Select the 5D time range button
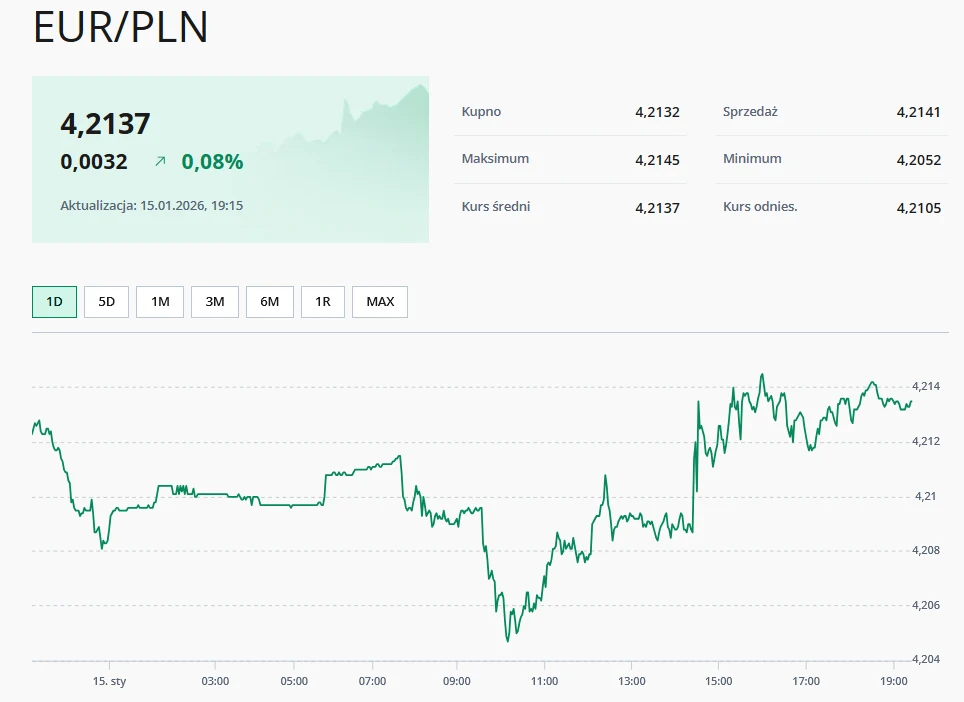This screenshot has height=702, width=964. click(105, 301)
